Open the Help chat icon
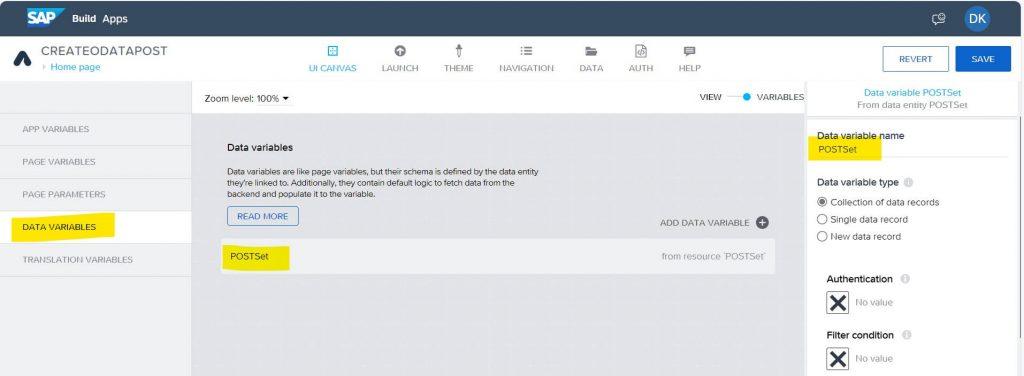1024x376 pixels. pos(689,51)
